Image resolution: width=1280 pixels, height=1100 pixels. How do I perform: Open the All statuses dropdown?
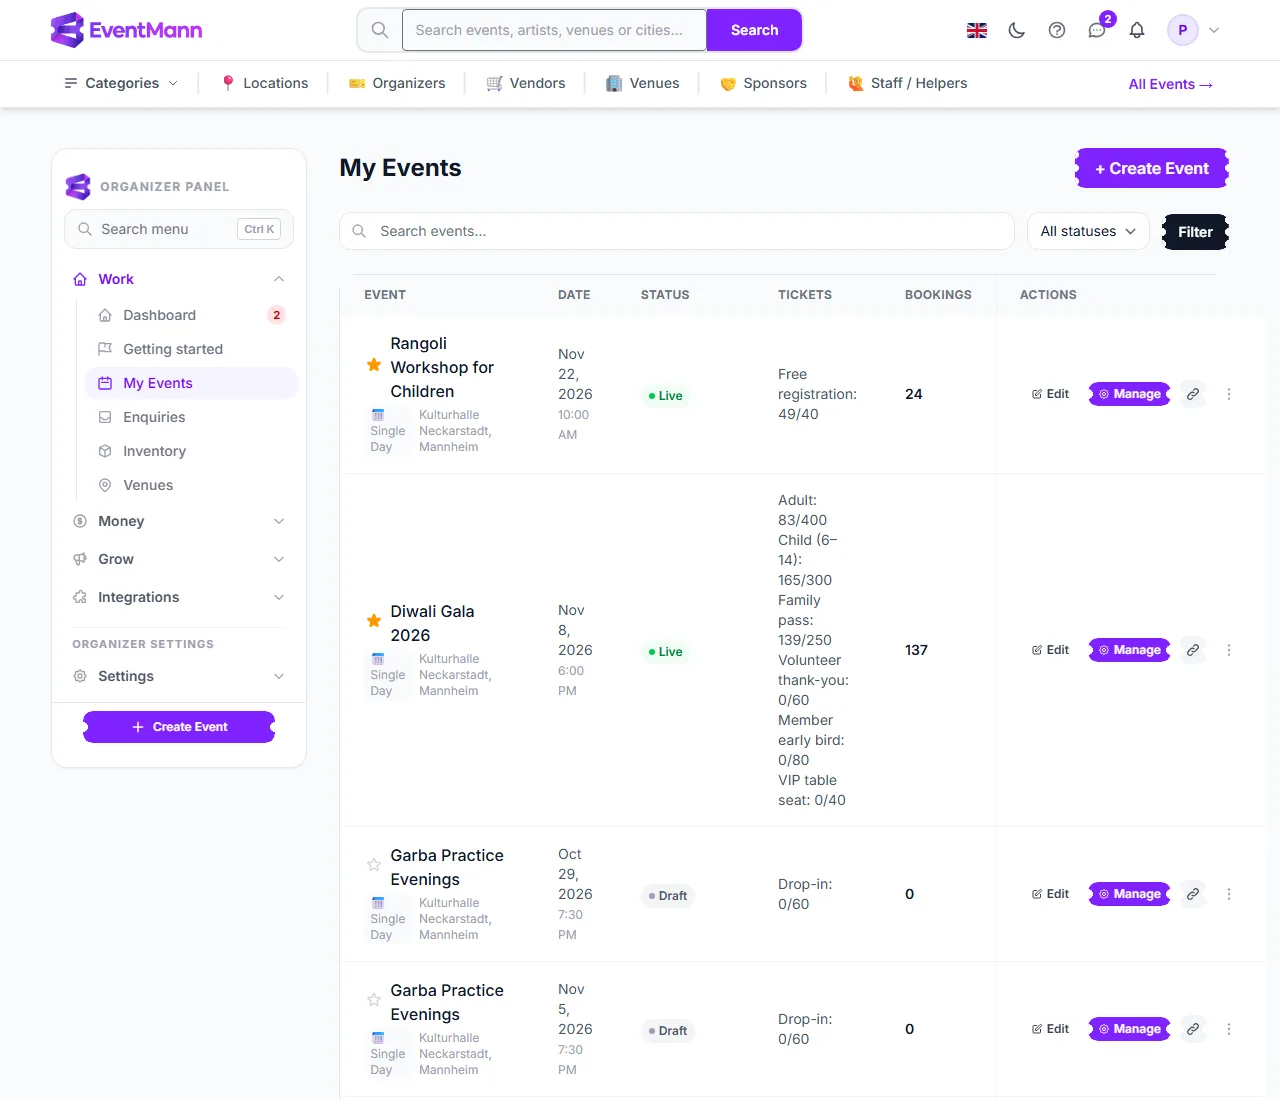click(1088, 231)
